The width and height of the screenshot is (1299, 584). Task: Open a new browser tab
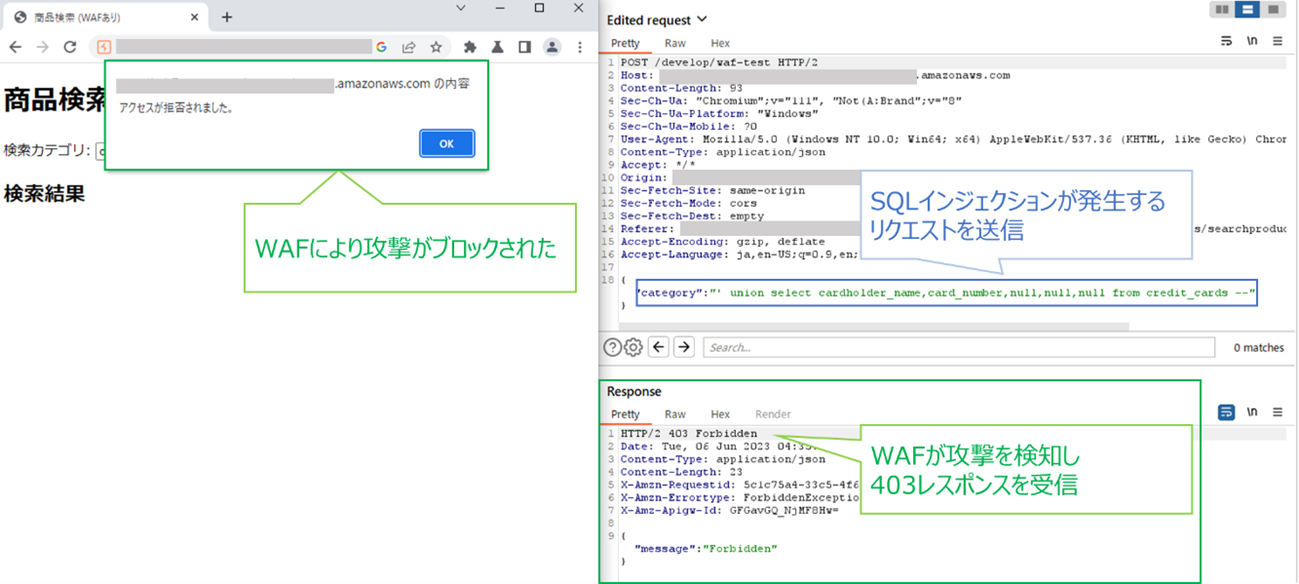point(227,17)
